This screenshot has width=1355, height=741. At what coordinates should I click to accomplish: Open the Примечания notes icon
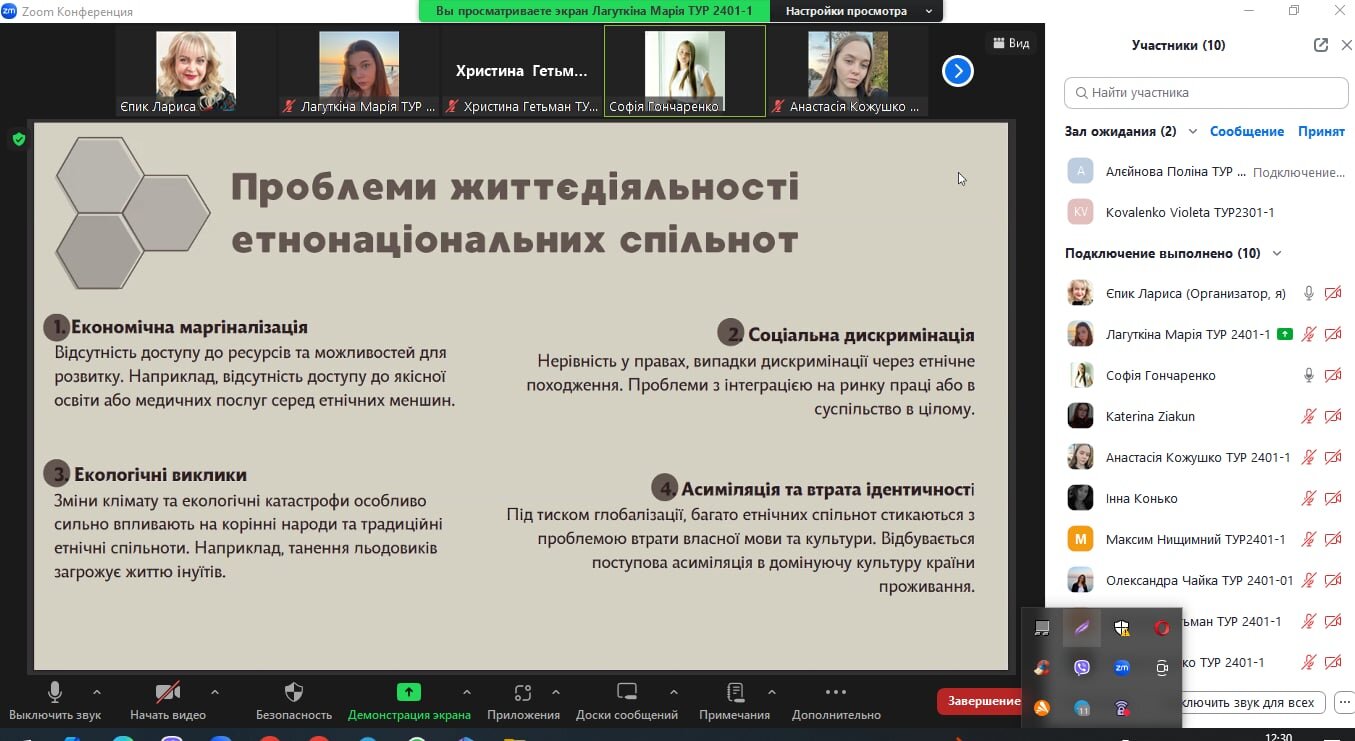pos(735,692)
